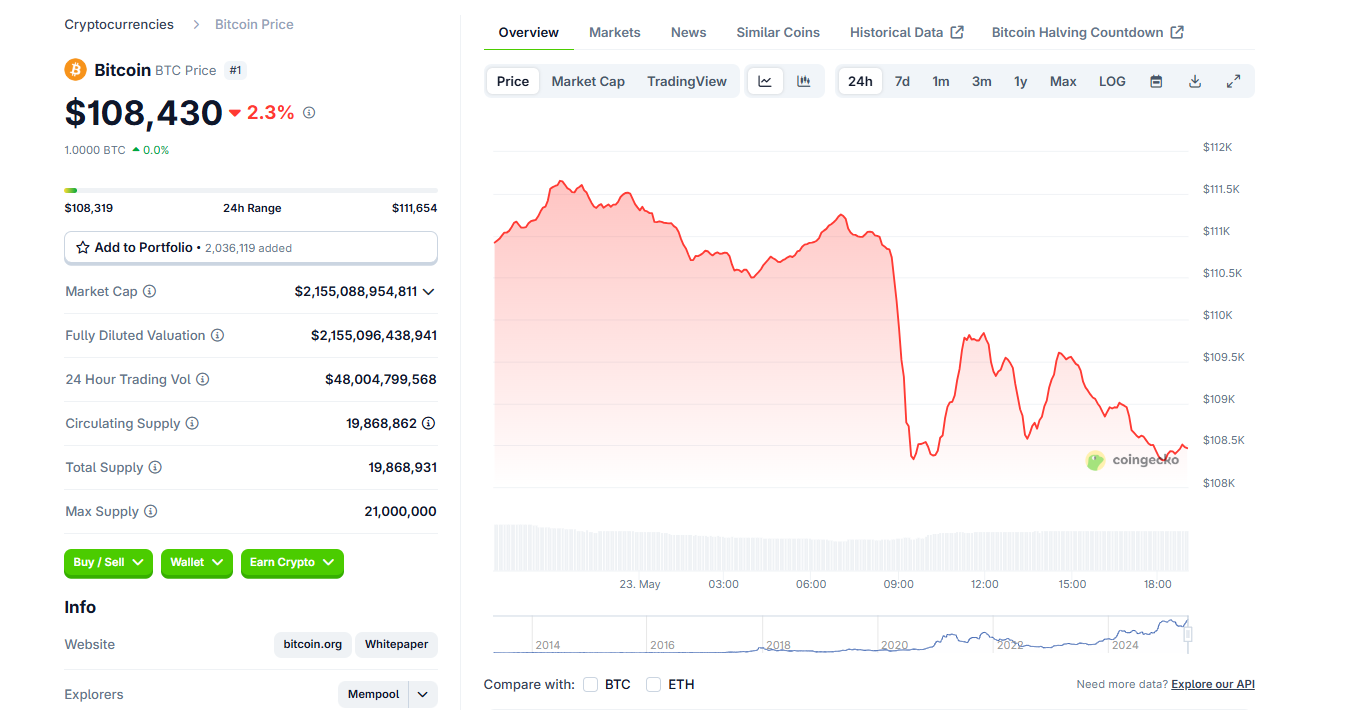The image size is (1355, 710).
Task: Select the TradingView chart toggle
Action: 687,82
